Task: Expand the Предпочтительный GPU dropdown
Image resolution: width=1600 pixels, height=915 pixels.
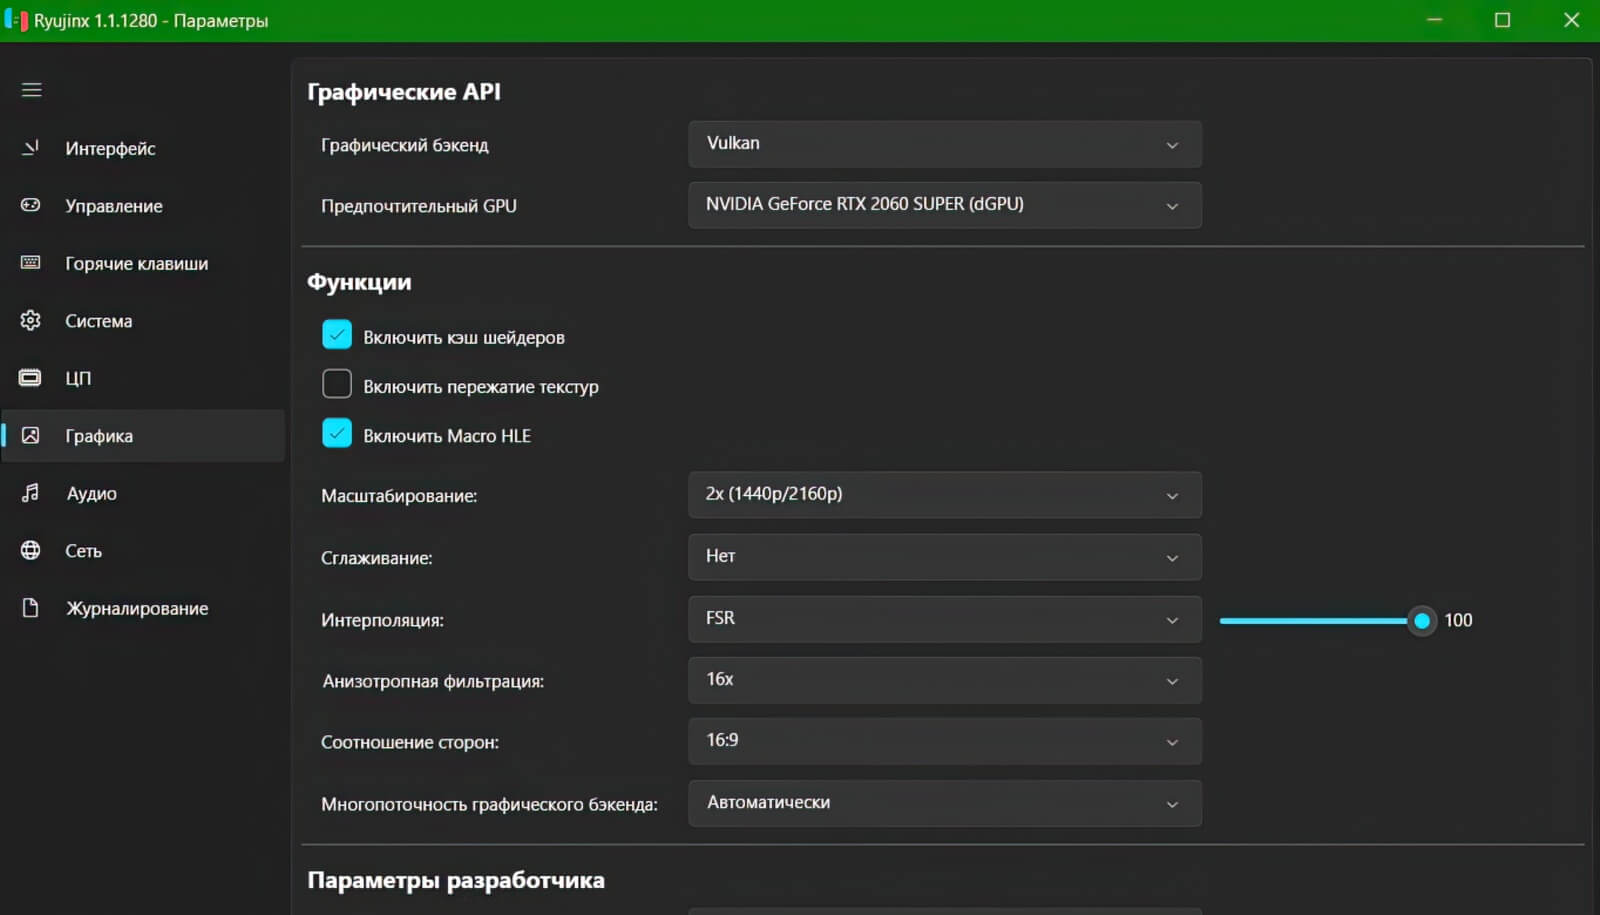Action: (x=945, y=205)
